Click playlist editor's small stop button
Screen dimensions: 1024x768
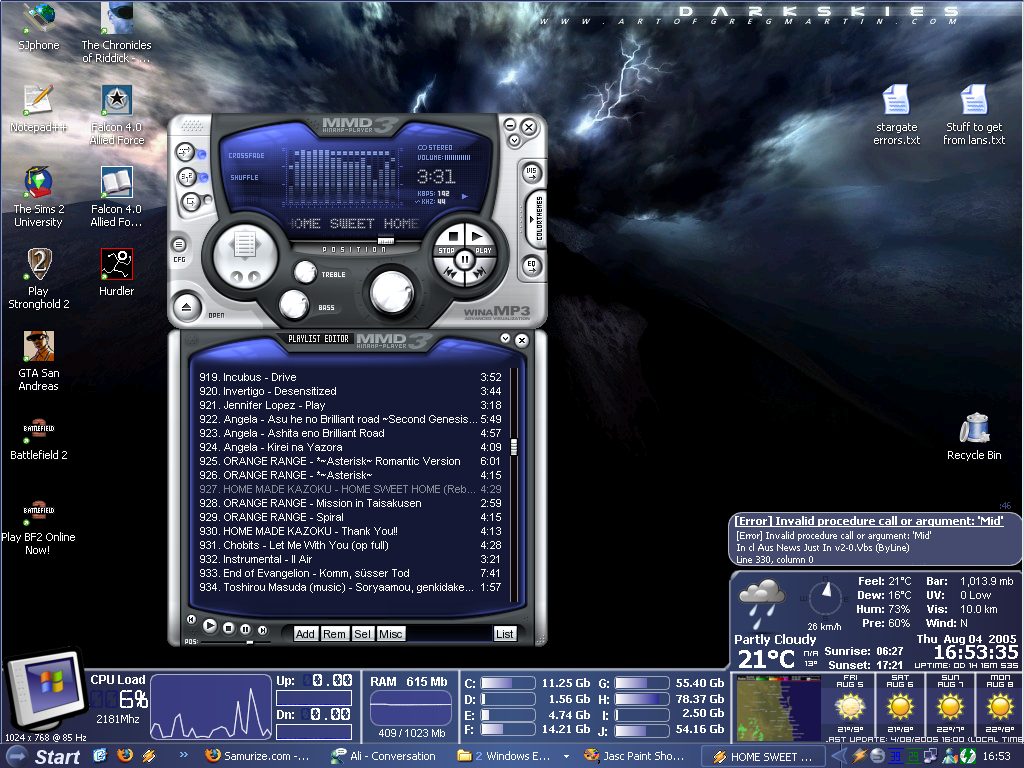[x=229, y=628]
